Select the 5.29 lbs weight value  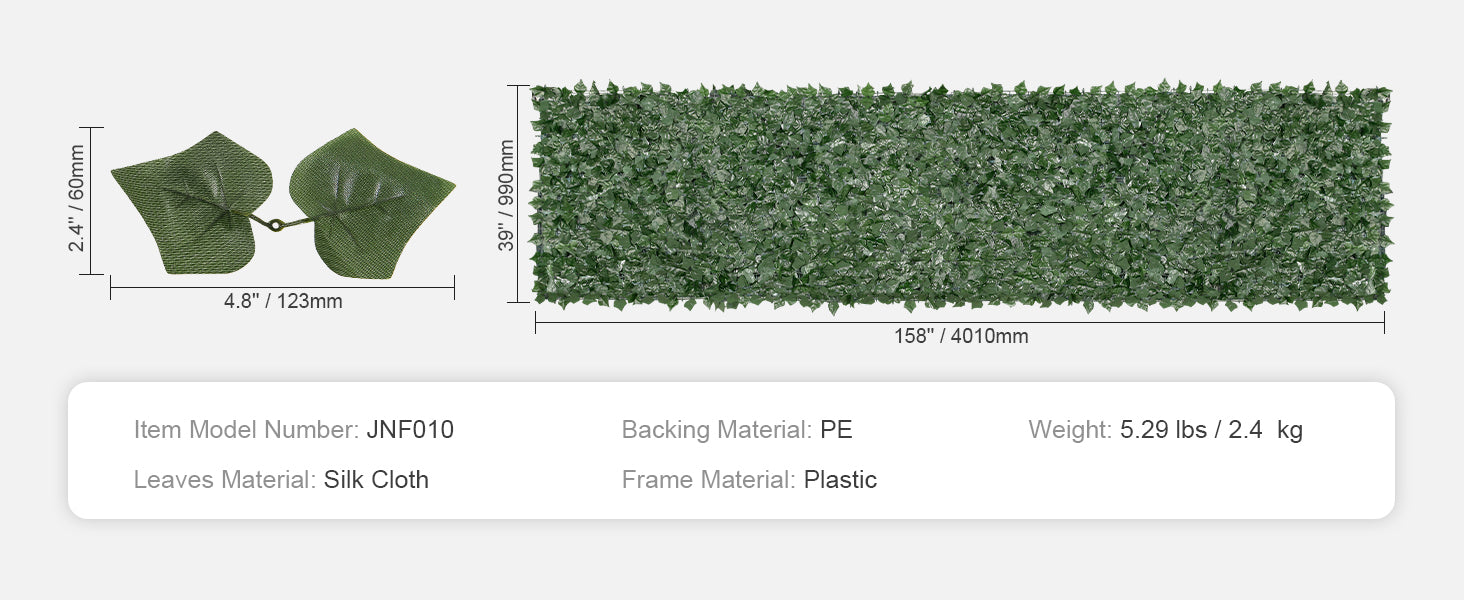[1163, 430]
